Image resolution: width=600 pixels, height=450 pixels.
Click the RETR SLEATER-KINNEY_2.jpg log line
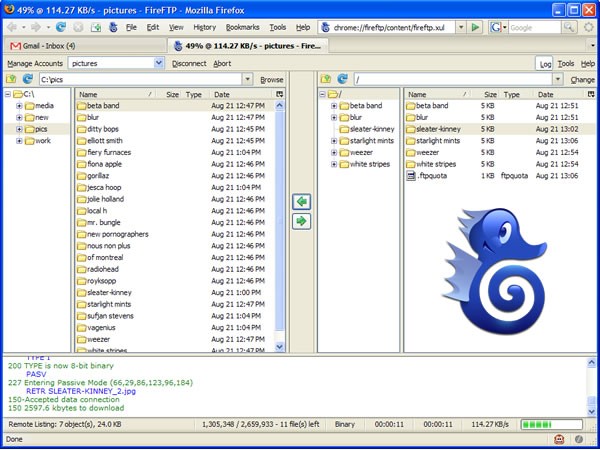(x=81, y=391)
